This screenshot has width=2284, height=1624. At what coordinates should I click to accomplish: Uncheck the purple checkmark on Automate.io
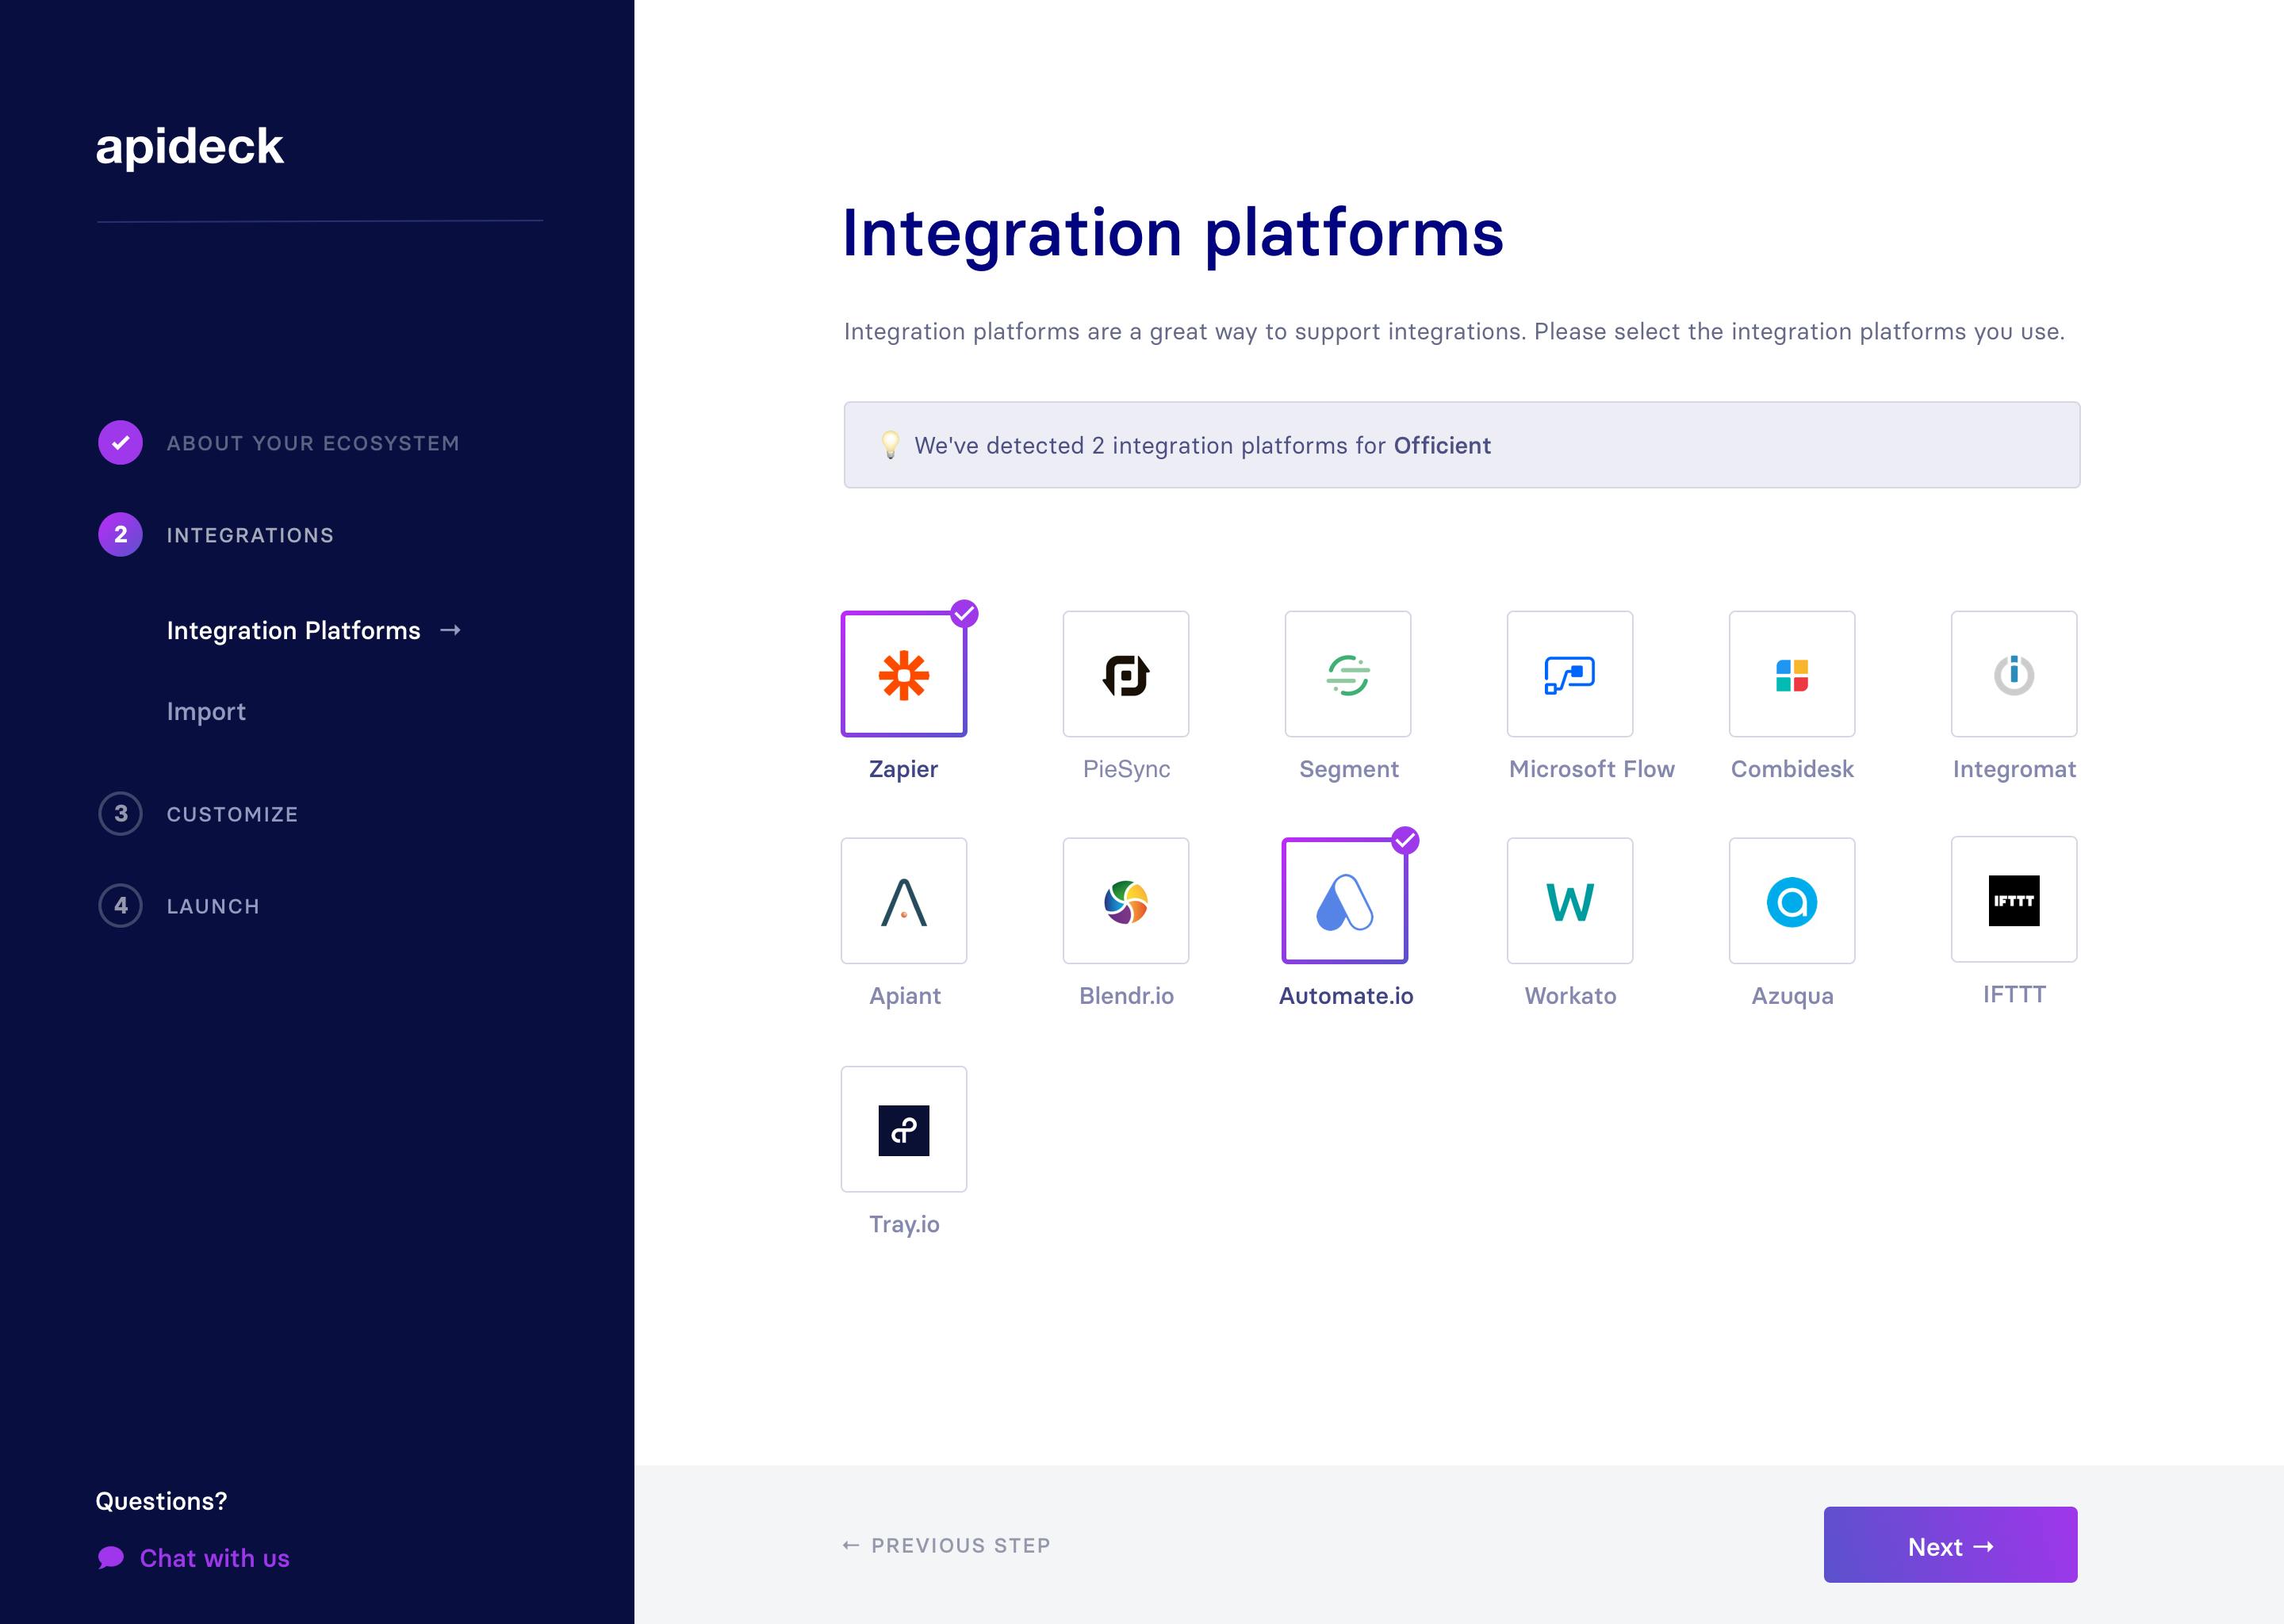coord(1405,840)
